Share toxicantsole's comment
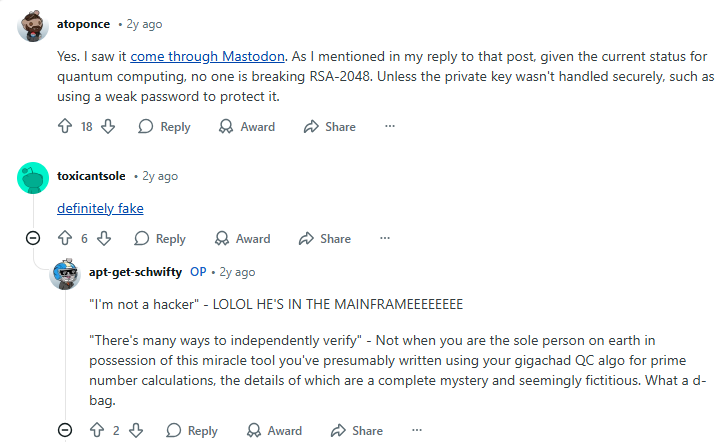The height and width of the screenshot is (442, 723). [x=324, y=239]
